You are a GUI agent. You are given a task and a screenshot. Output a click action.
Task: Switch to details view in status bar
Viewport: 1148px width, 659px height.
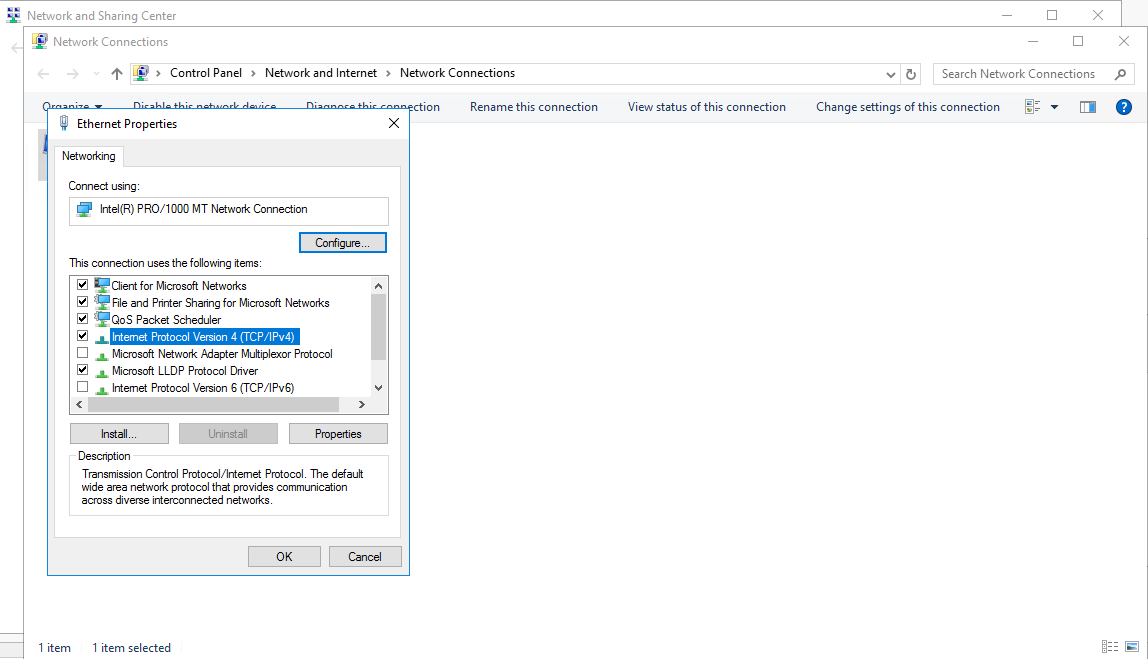[1110, 647]
